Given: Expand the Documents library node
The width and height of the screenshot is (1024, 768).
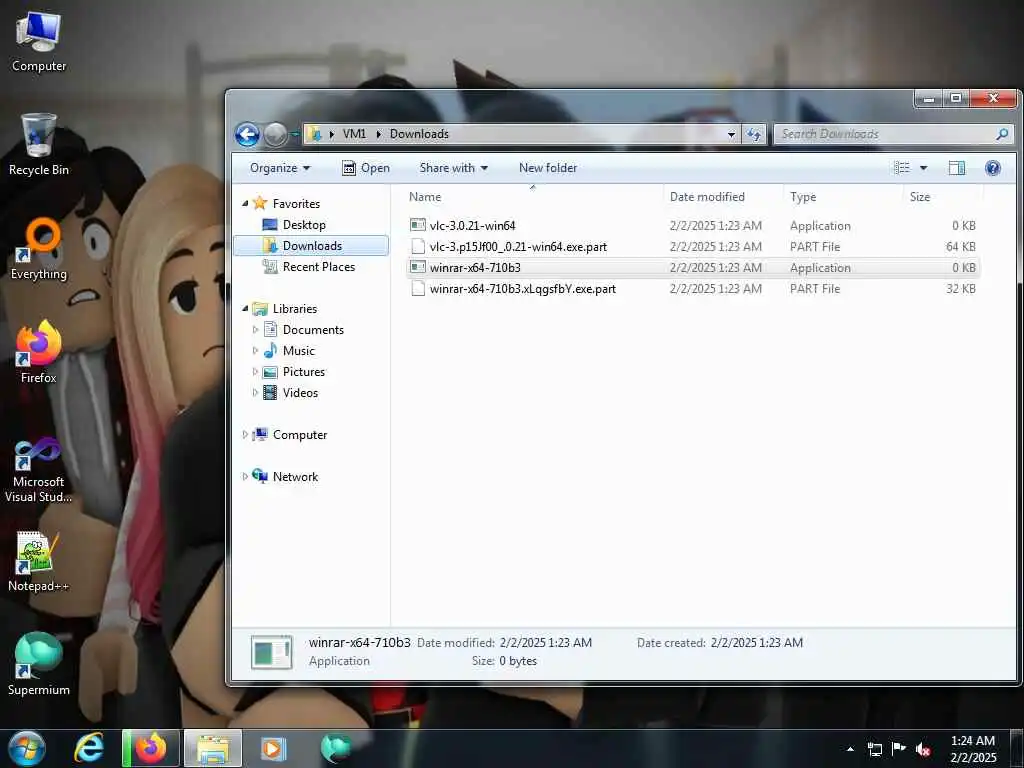Looking at the screenshot, I should (255, 330).
